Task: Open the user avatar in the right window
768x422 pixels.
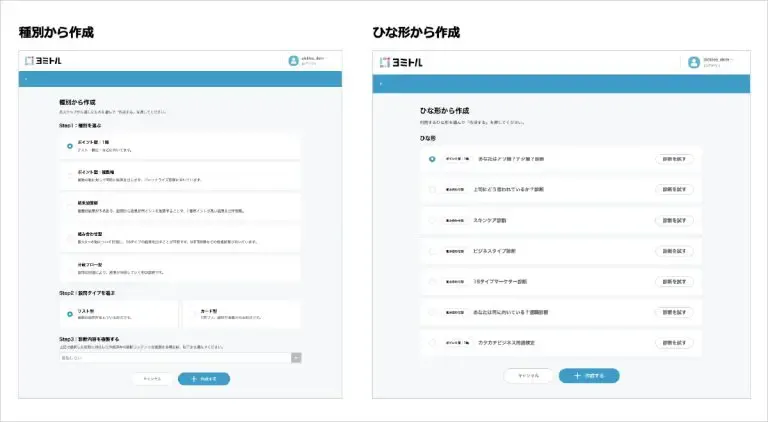Action: 694,62
